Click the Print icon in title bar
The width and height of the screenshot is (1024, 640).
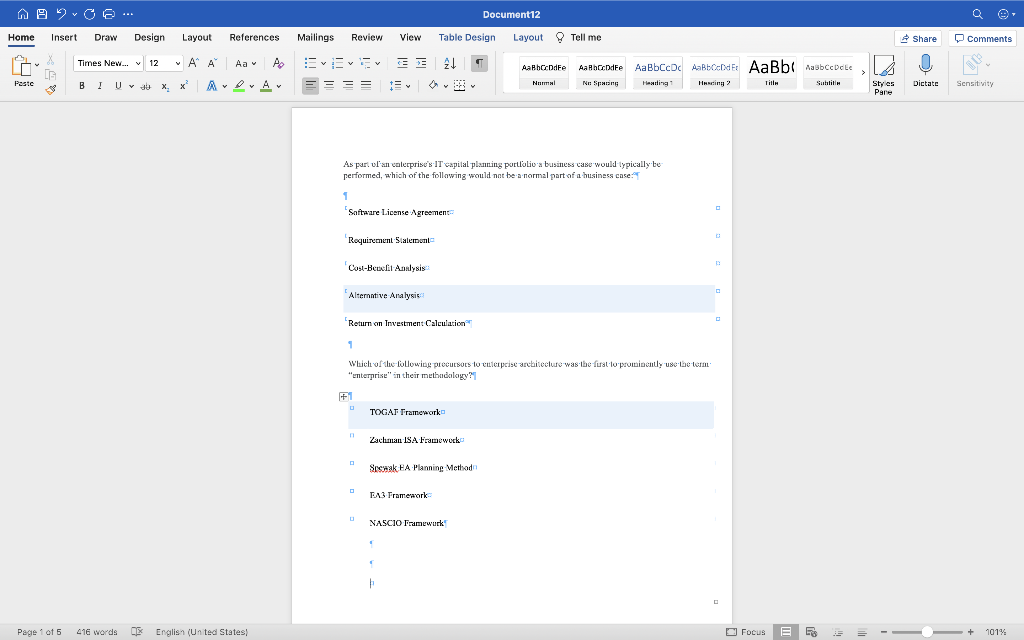[108, 14]
